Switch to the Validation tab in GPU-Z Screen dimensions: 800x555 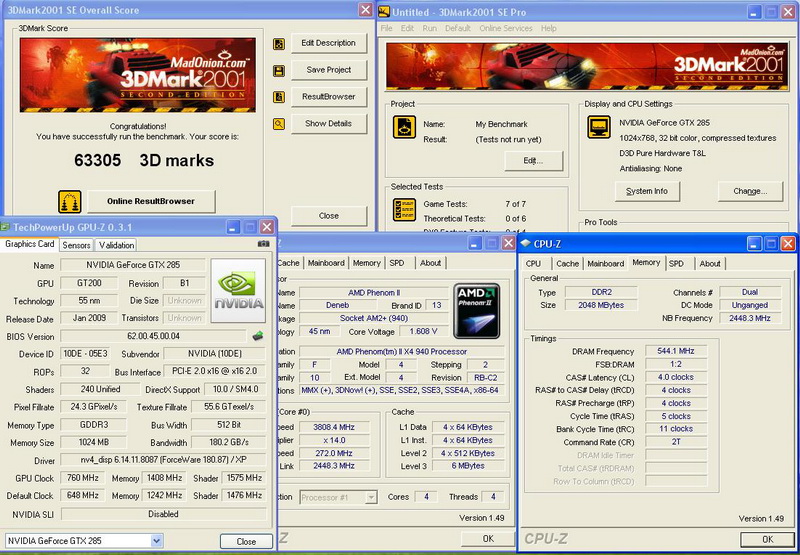click(x=116, y=245)
